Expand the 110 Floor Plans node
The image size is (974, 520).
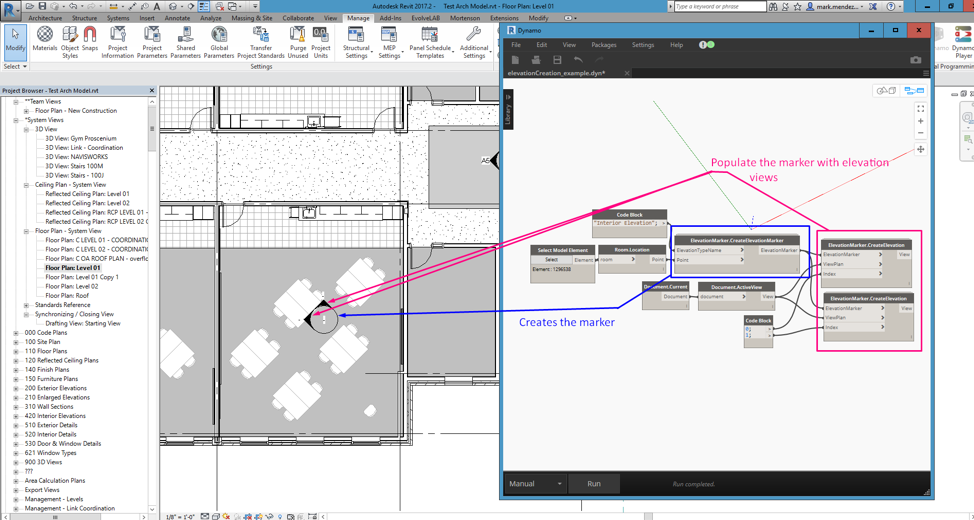pyautogui.click(x=16, y=351)
